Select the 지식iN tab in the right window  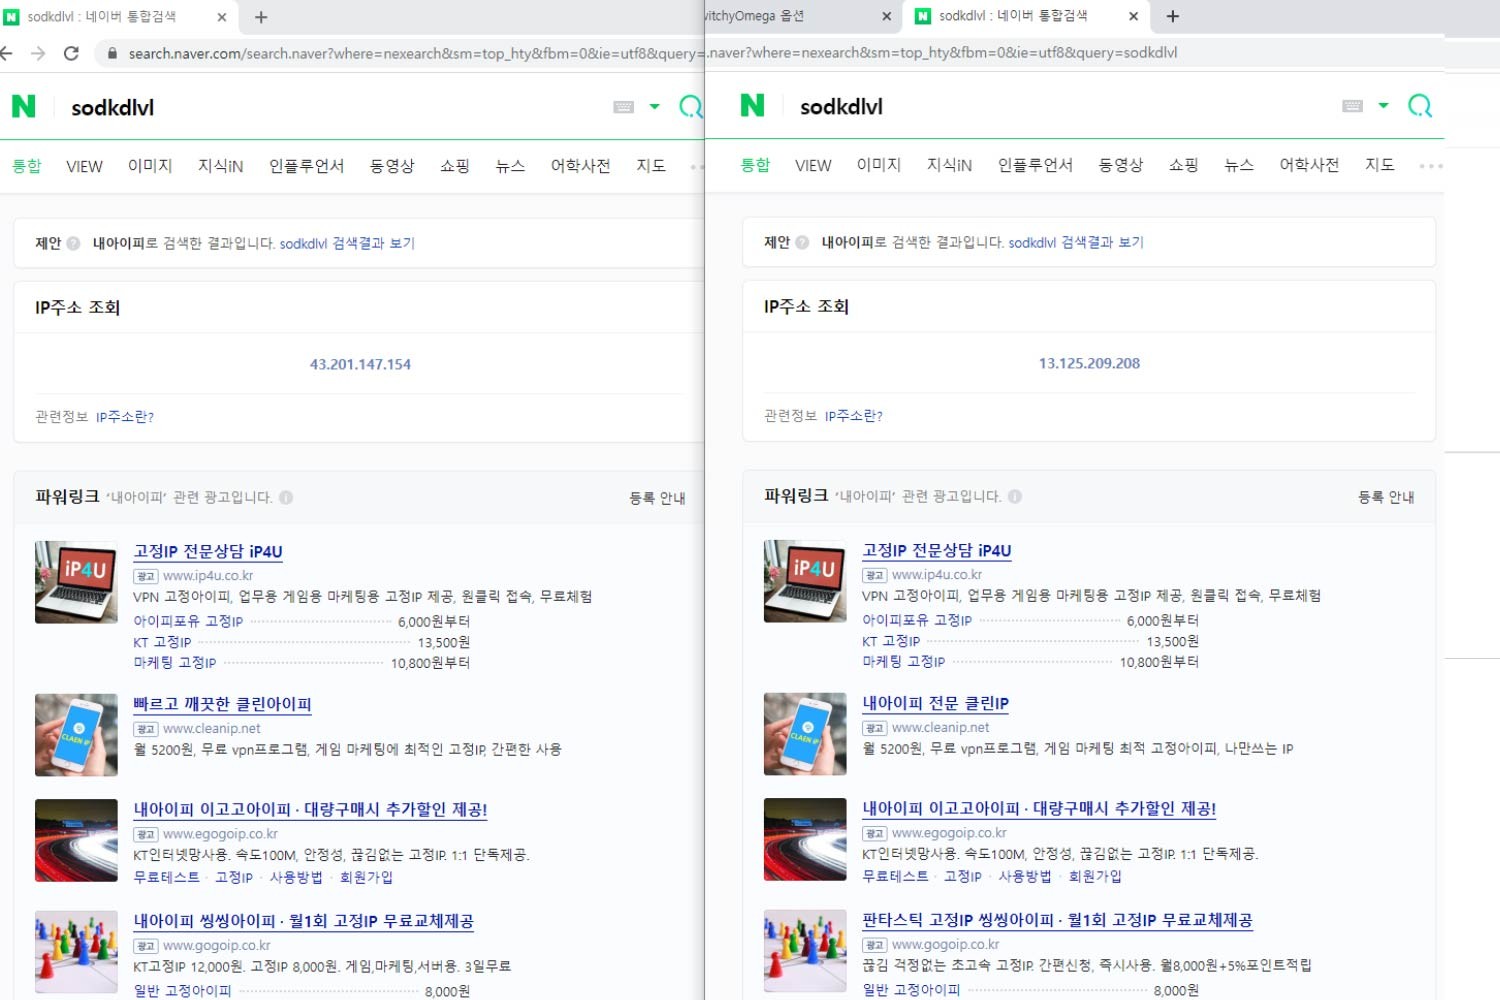[949, 165]
